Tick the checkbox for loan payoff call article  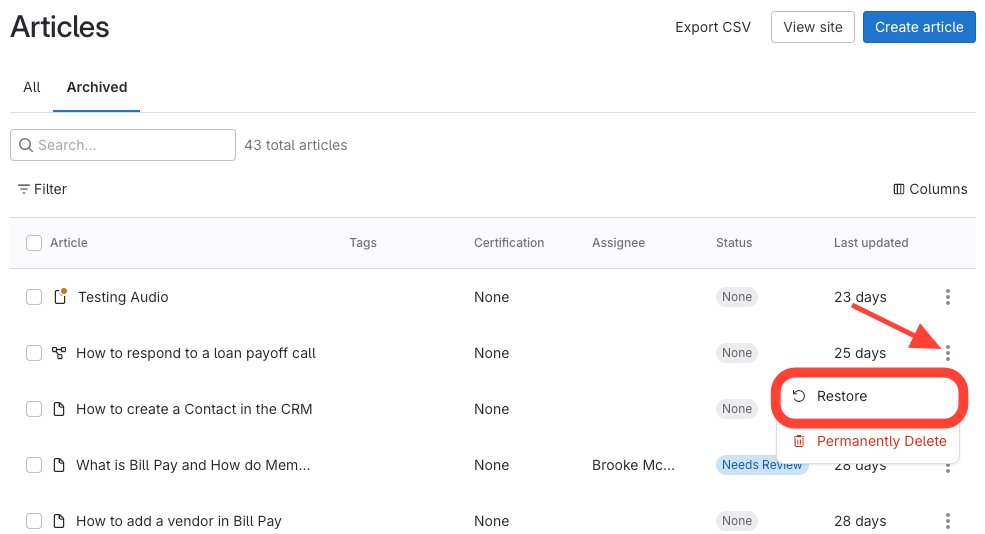[x=34, y=353]
